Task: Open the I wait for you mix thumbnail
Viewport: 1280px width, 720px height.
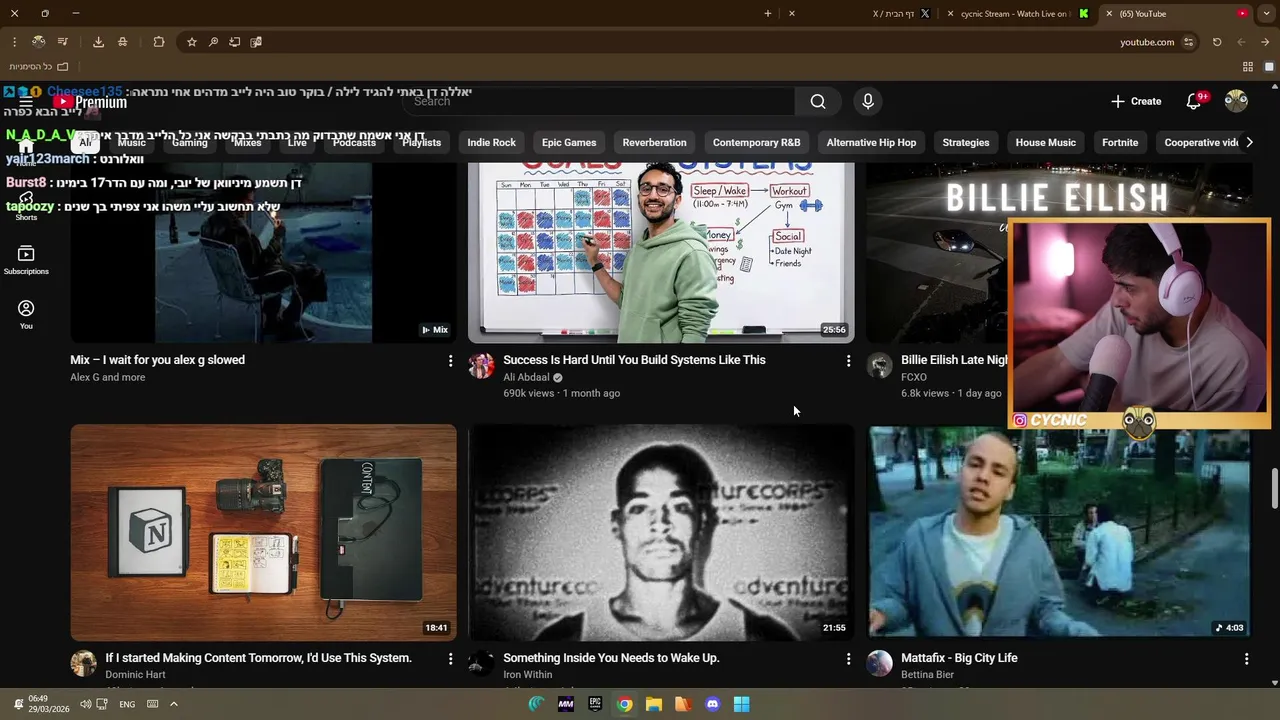Action: point(263,253)
